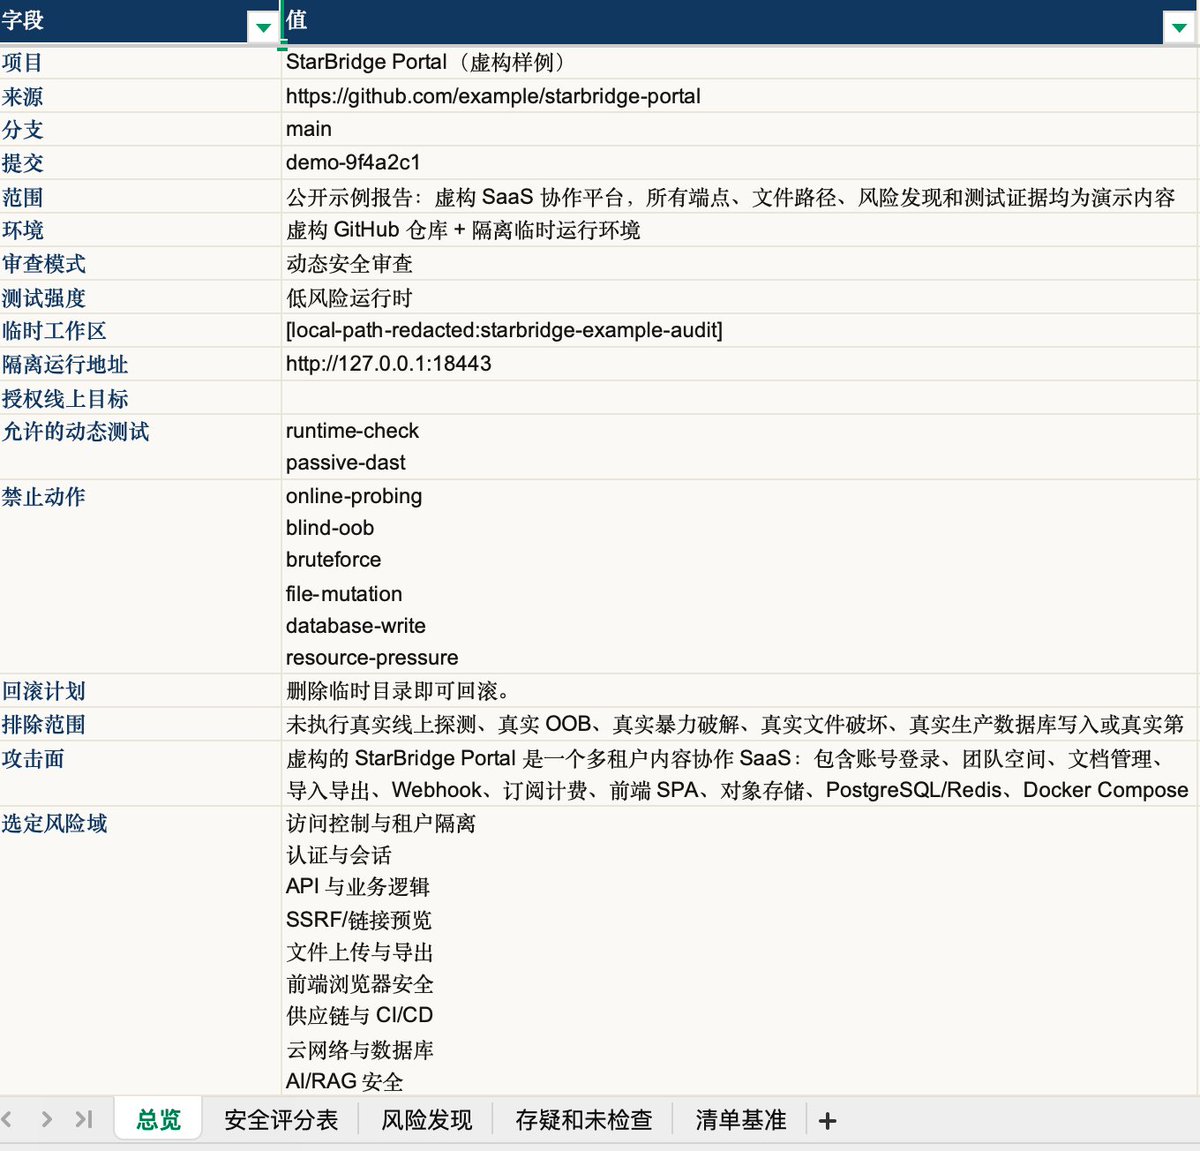Click the passive-dast text

pos(345,463)
